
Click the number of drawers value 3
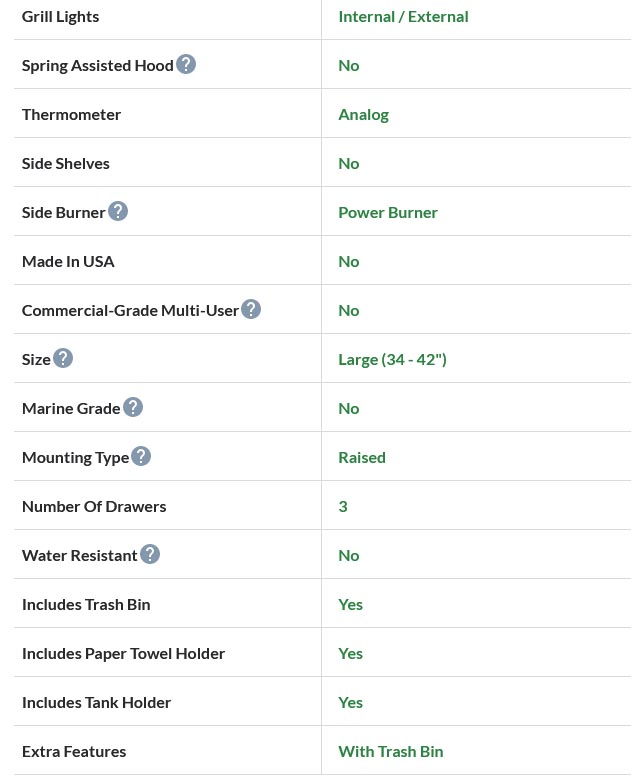click(343, 506)
